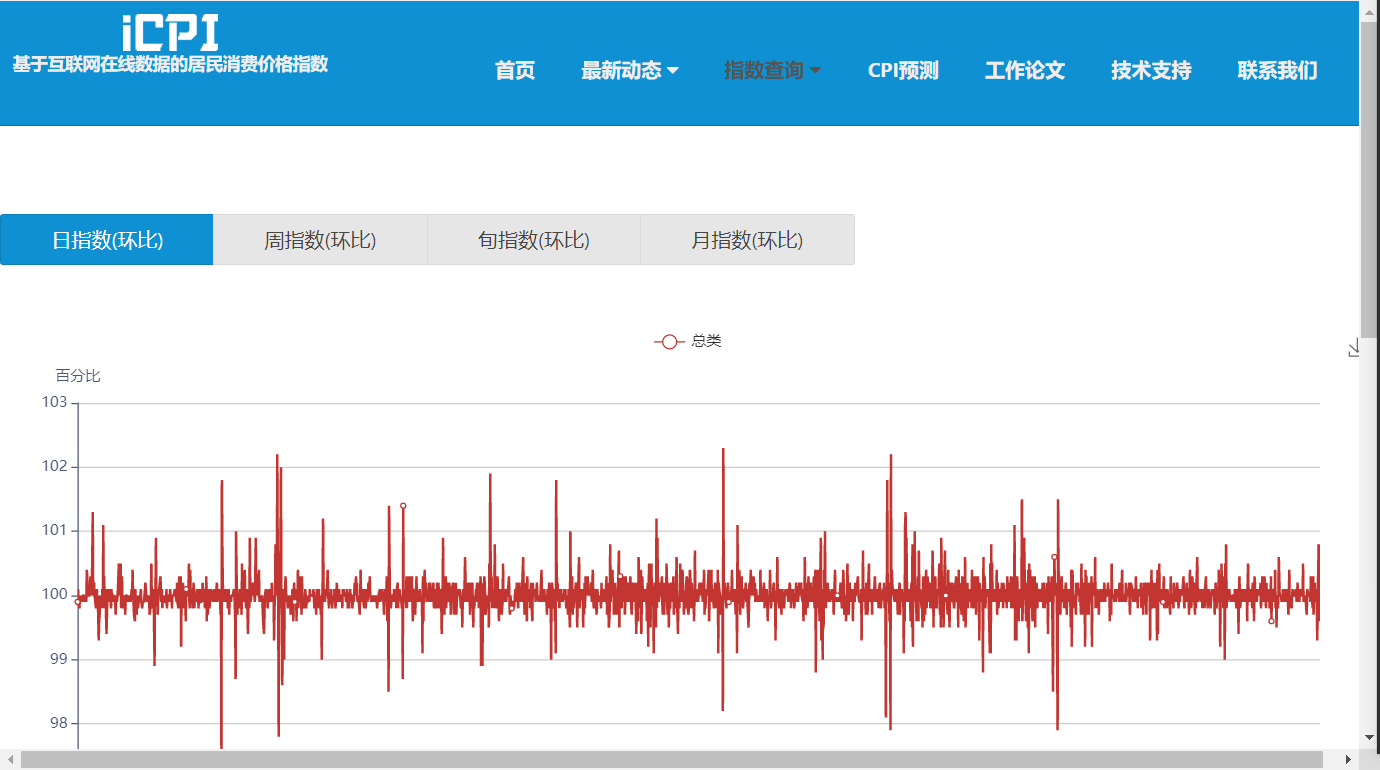The image size is (1380, 770).
Task: Switch to the 周指数(环比) tab
Action: point(320,240)
